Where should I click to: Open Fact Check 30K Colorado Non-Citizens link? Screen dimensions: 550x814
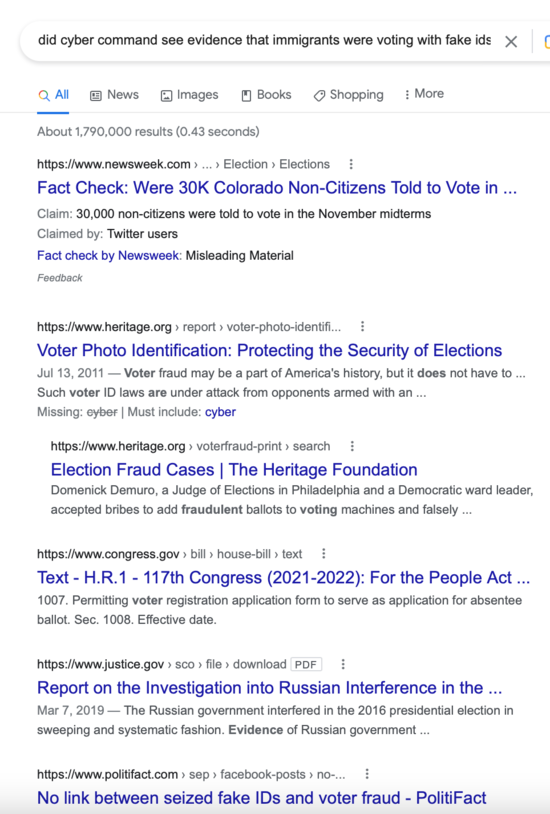click(x=277, y=187)
